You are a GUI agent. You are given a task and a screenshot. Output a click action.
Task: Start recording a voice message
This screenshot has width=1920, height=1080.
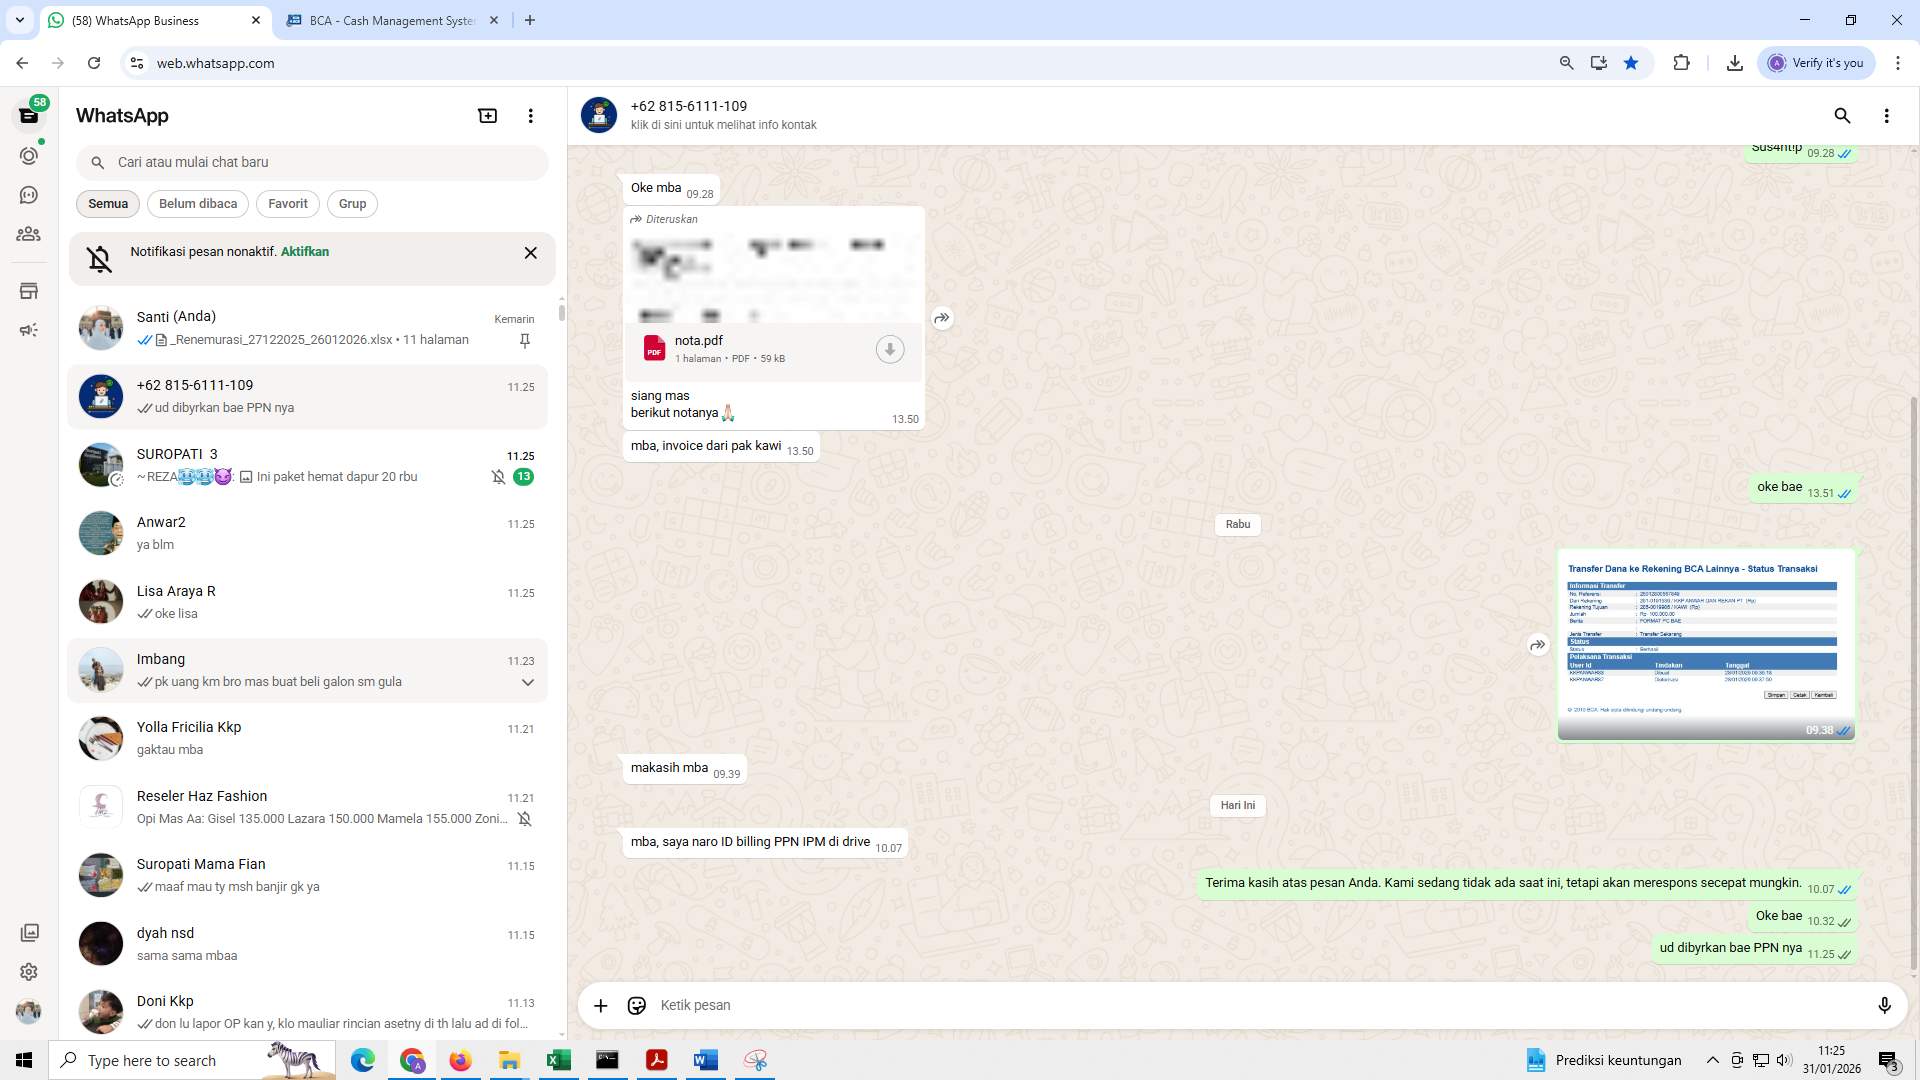[1885, 1005]
